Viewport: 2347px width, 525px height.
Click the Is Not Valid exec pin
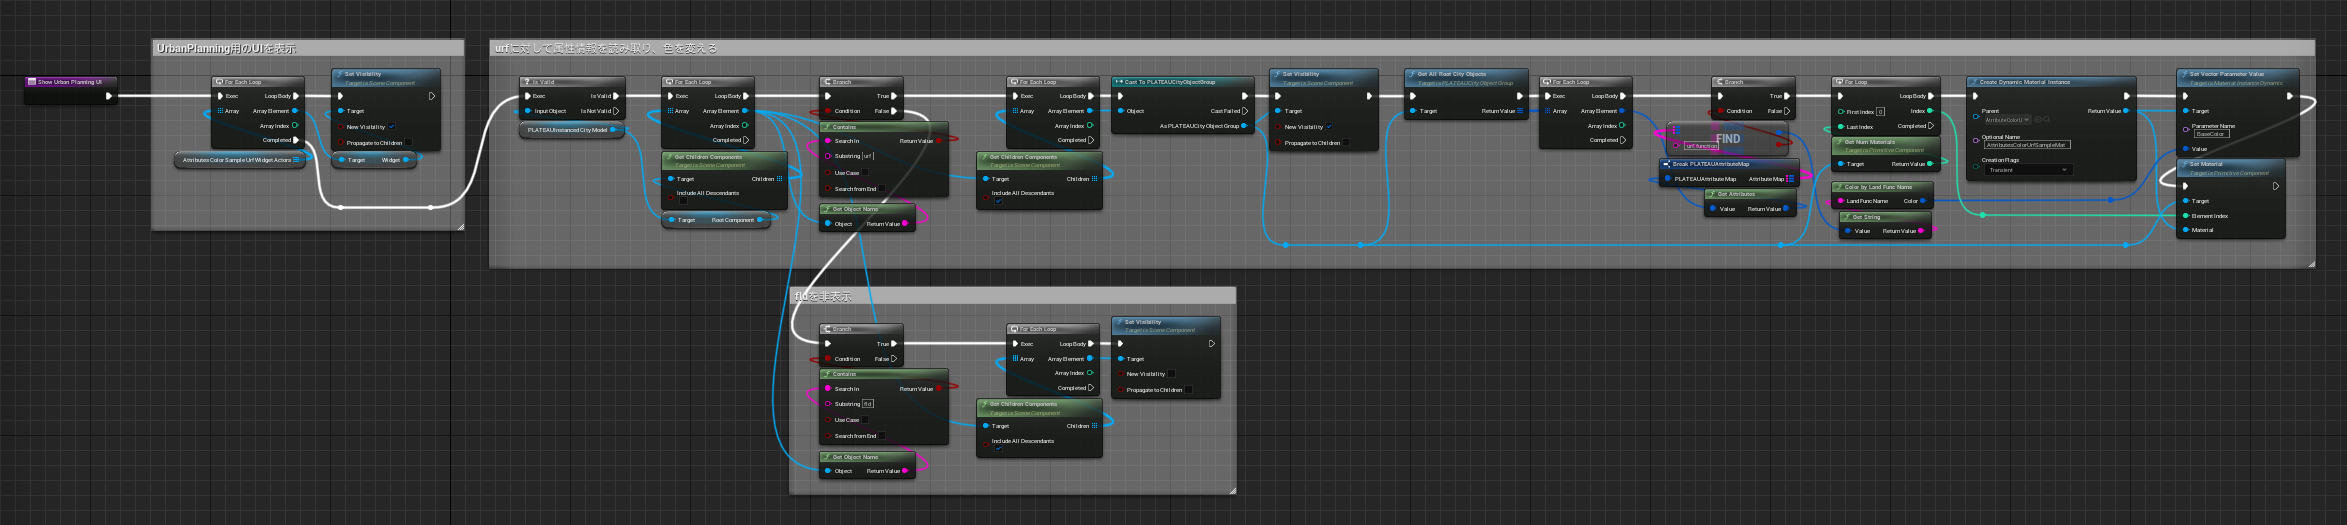tap(616, 111)
